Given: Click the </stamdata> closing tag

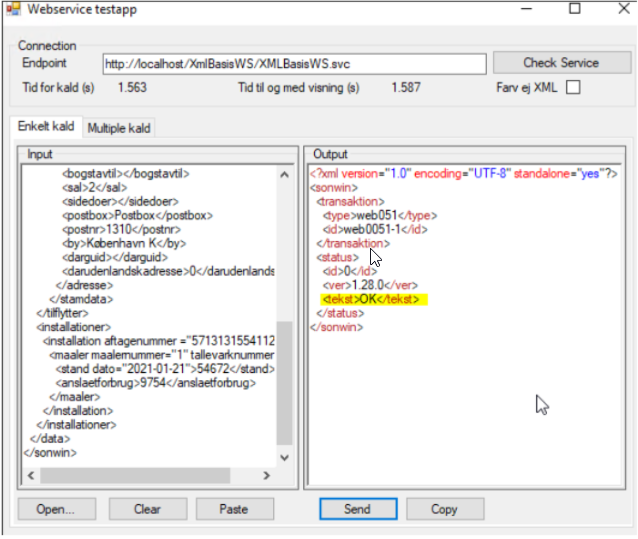Looking at the screenshot, I should 81,299.
